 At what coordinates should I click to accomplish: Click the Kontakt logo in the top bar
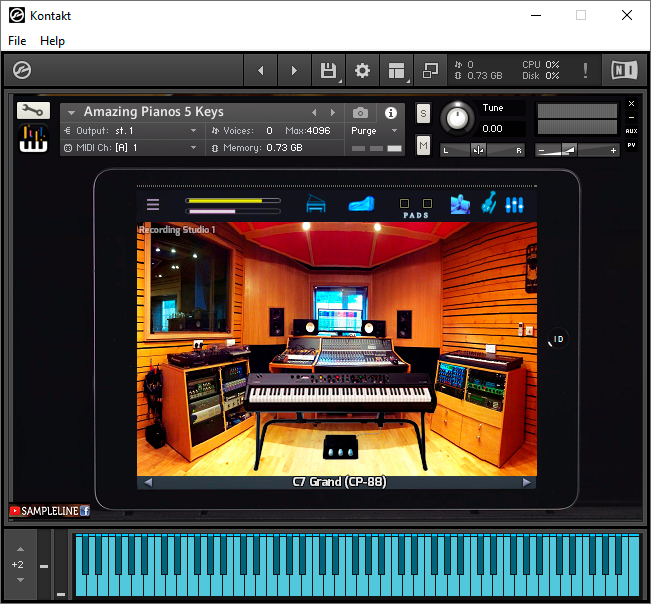[22, 70]
